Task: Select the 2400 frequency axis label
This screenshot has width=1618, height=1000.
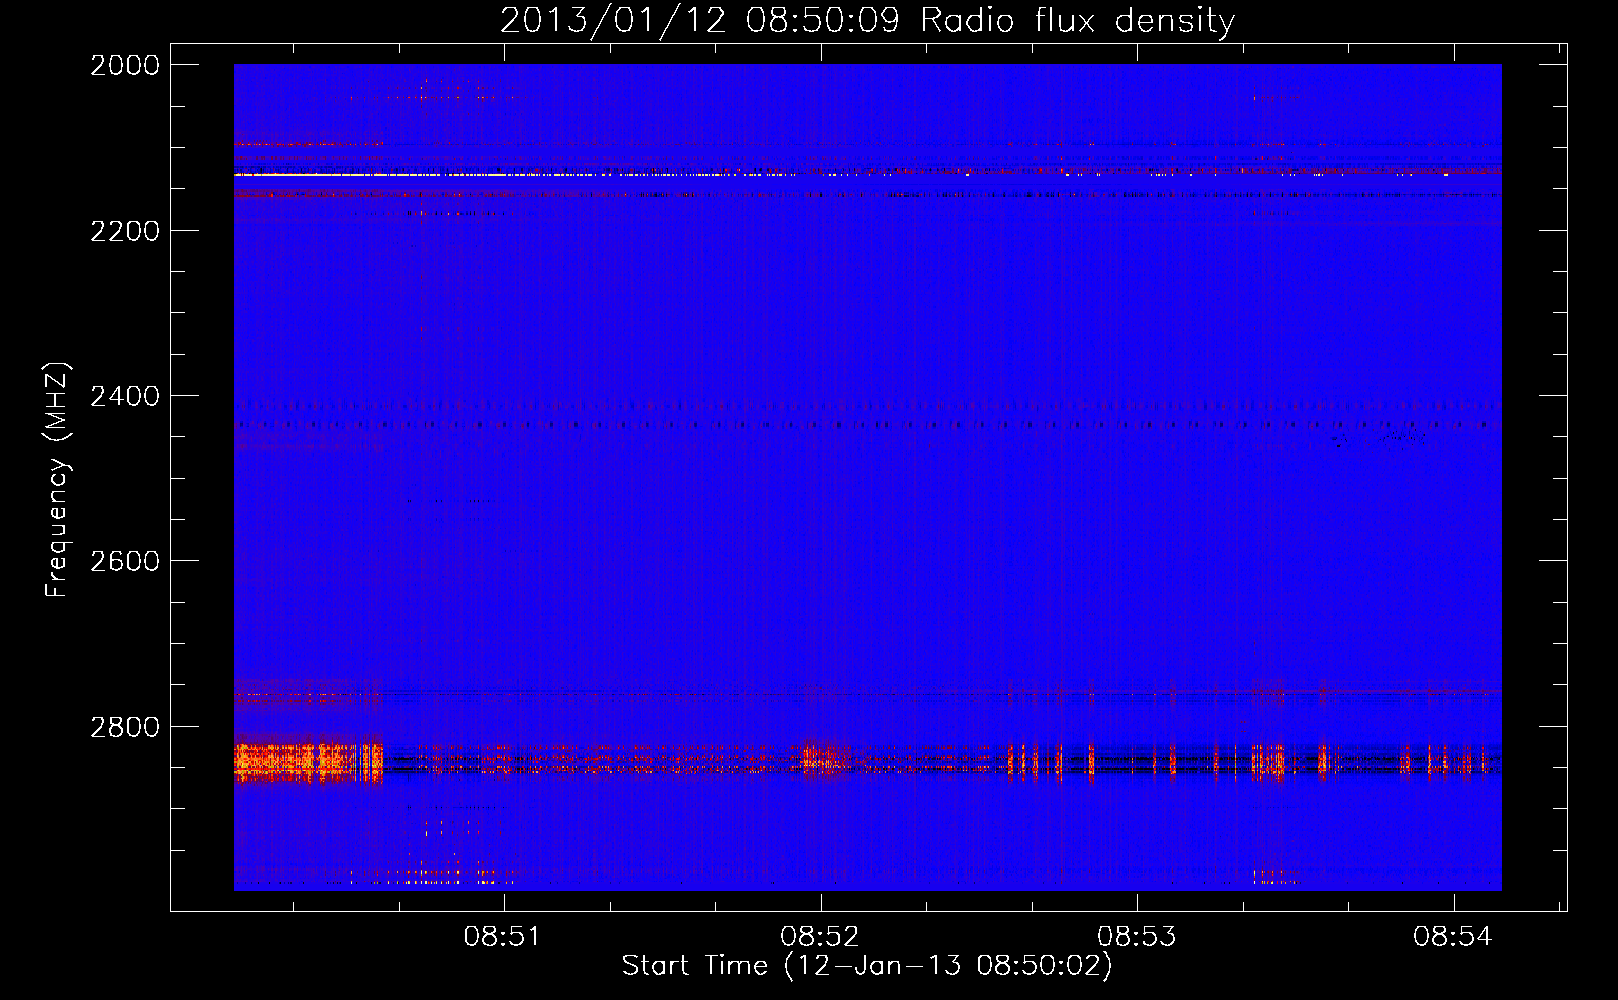Action: coord(125,396)
